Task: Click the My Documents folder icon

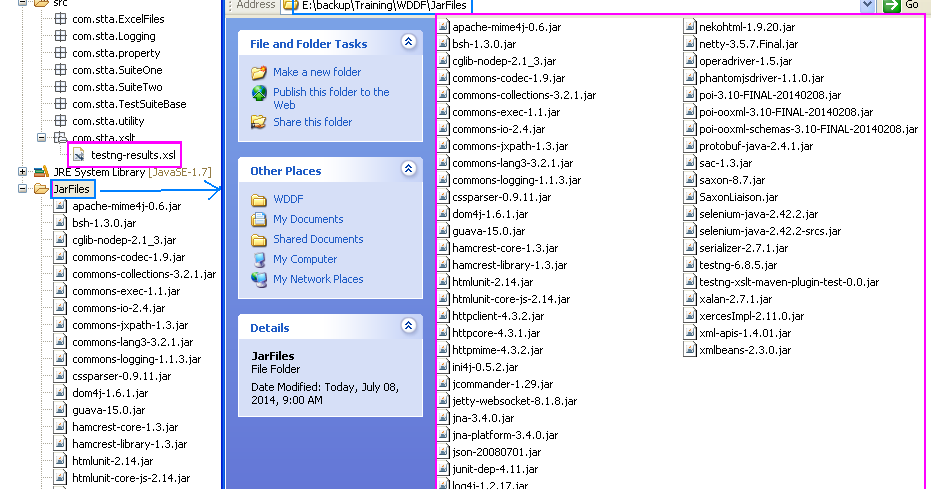Action: click(259, 219)
